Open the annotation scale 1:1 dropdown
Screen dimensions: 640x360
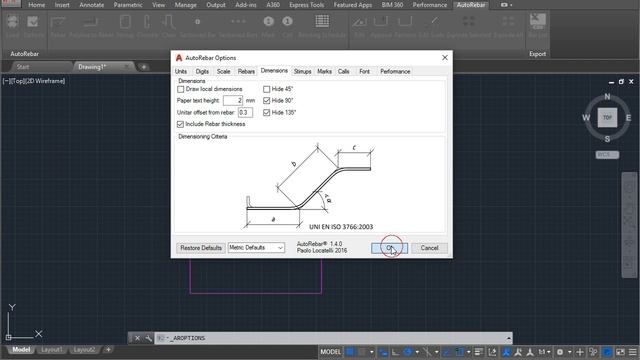[x=544, y=352]
